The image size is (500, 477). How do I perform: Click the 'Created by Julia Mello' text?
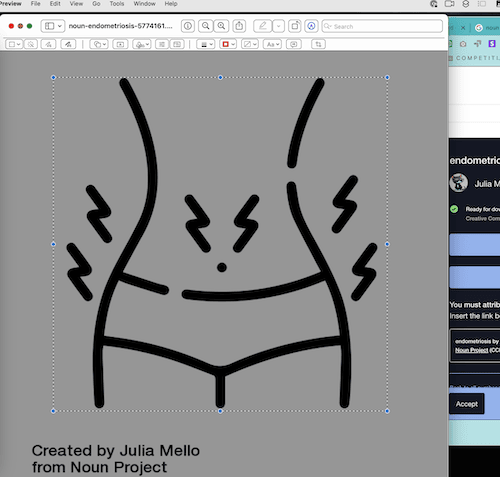116,451
